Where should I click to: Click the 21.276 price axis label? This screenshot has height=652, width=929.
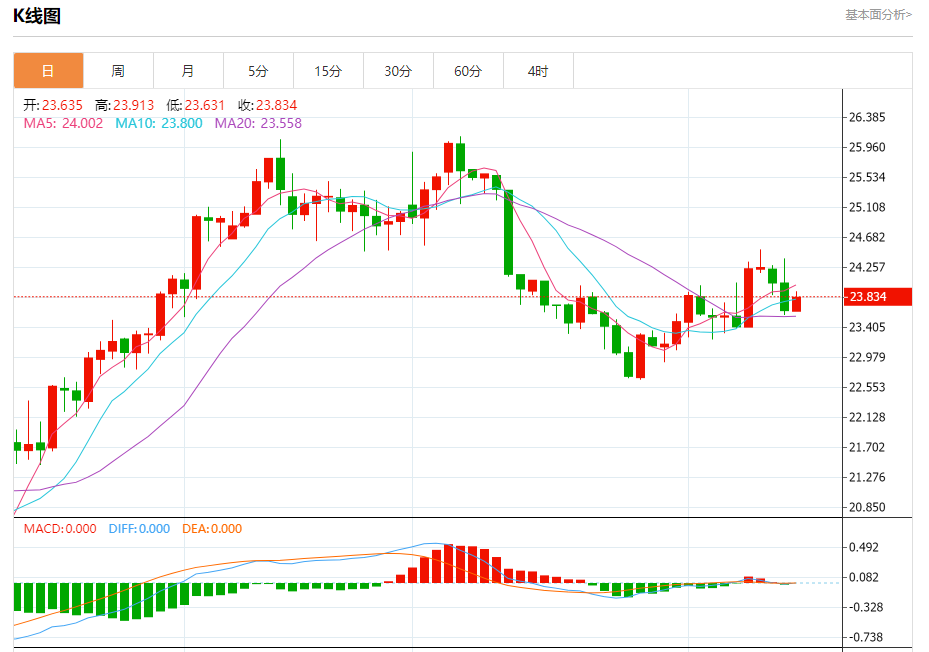pos(867,477)
